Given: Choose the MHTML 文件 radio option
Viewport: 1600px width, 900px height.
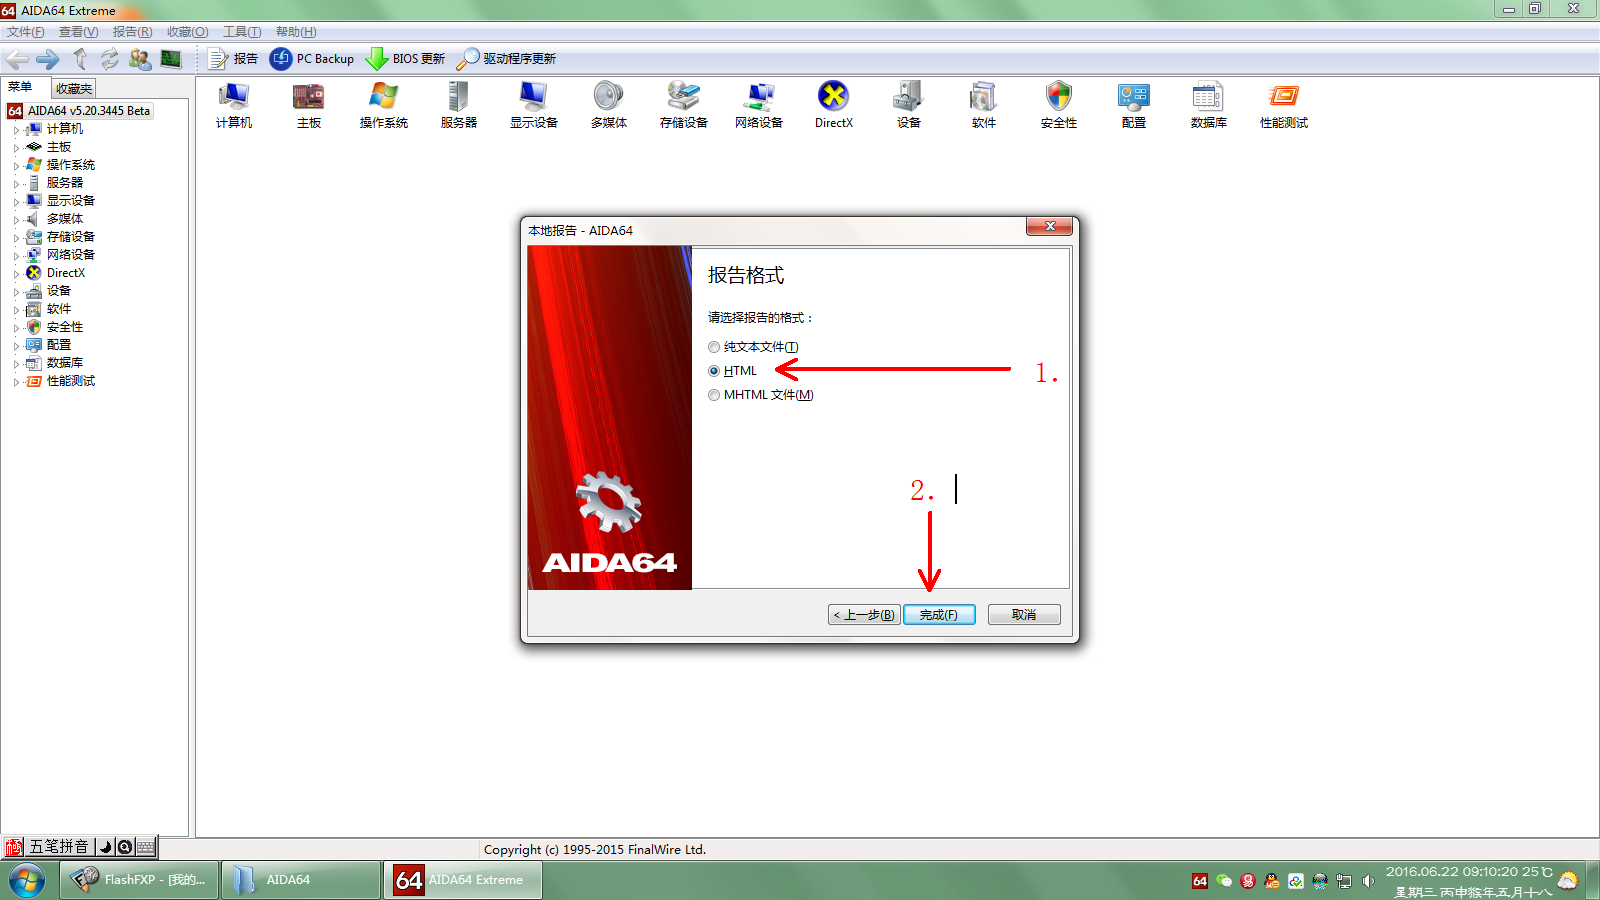Looking at the screenshot, I should (x=714, y=395).
